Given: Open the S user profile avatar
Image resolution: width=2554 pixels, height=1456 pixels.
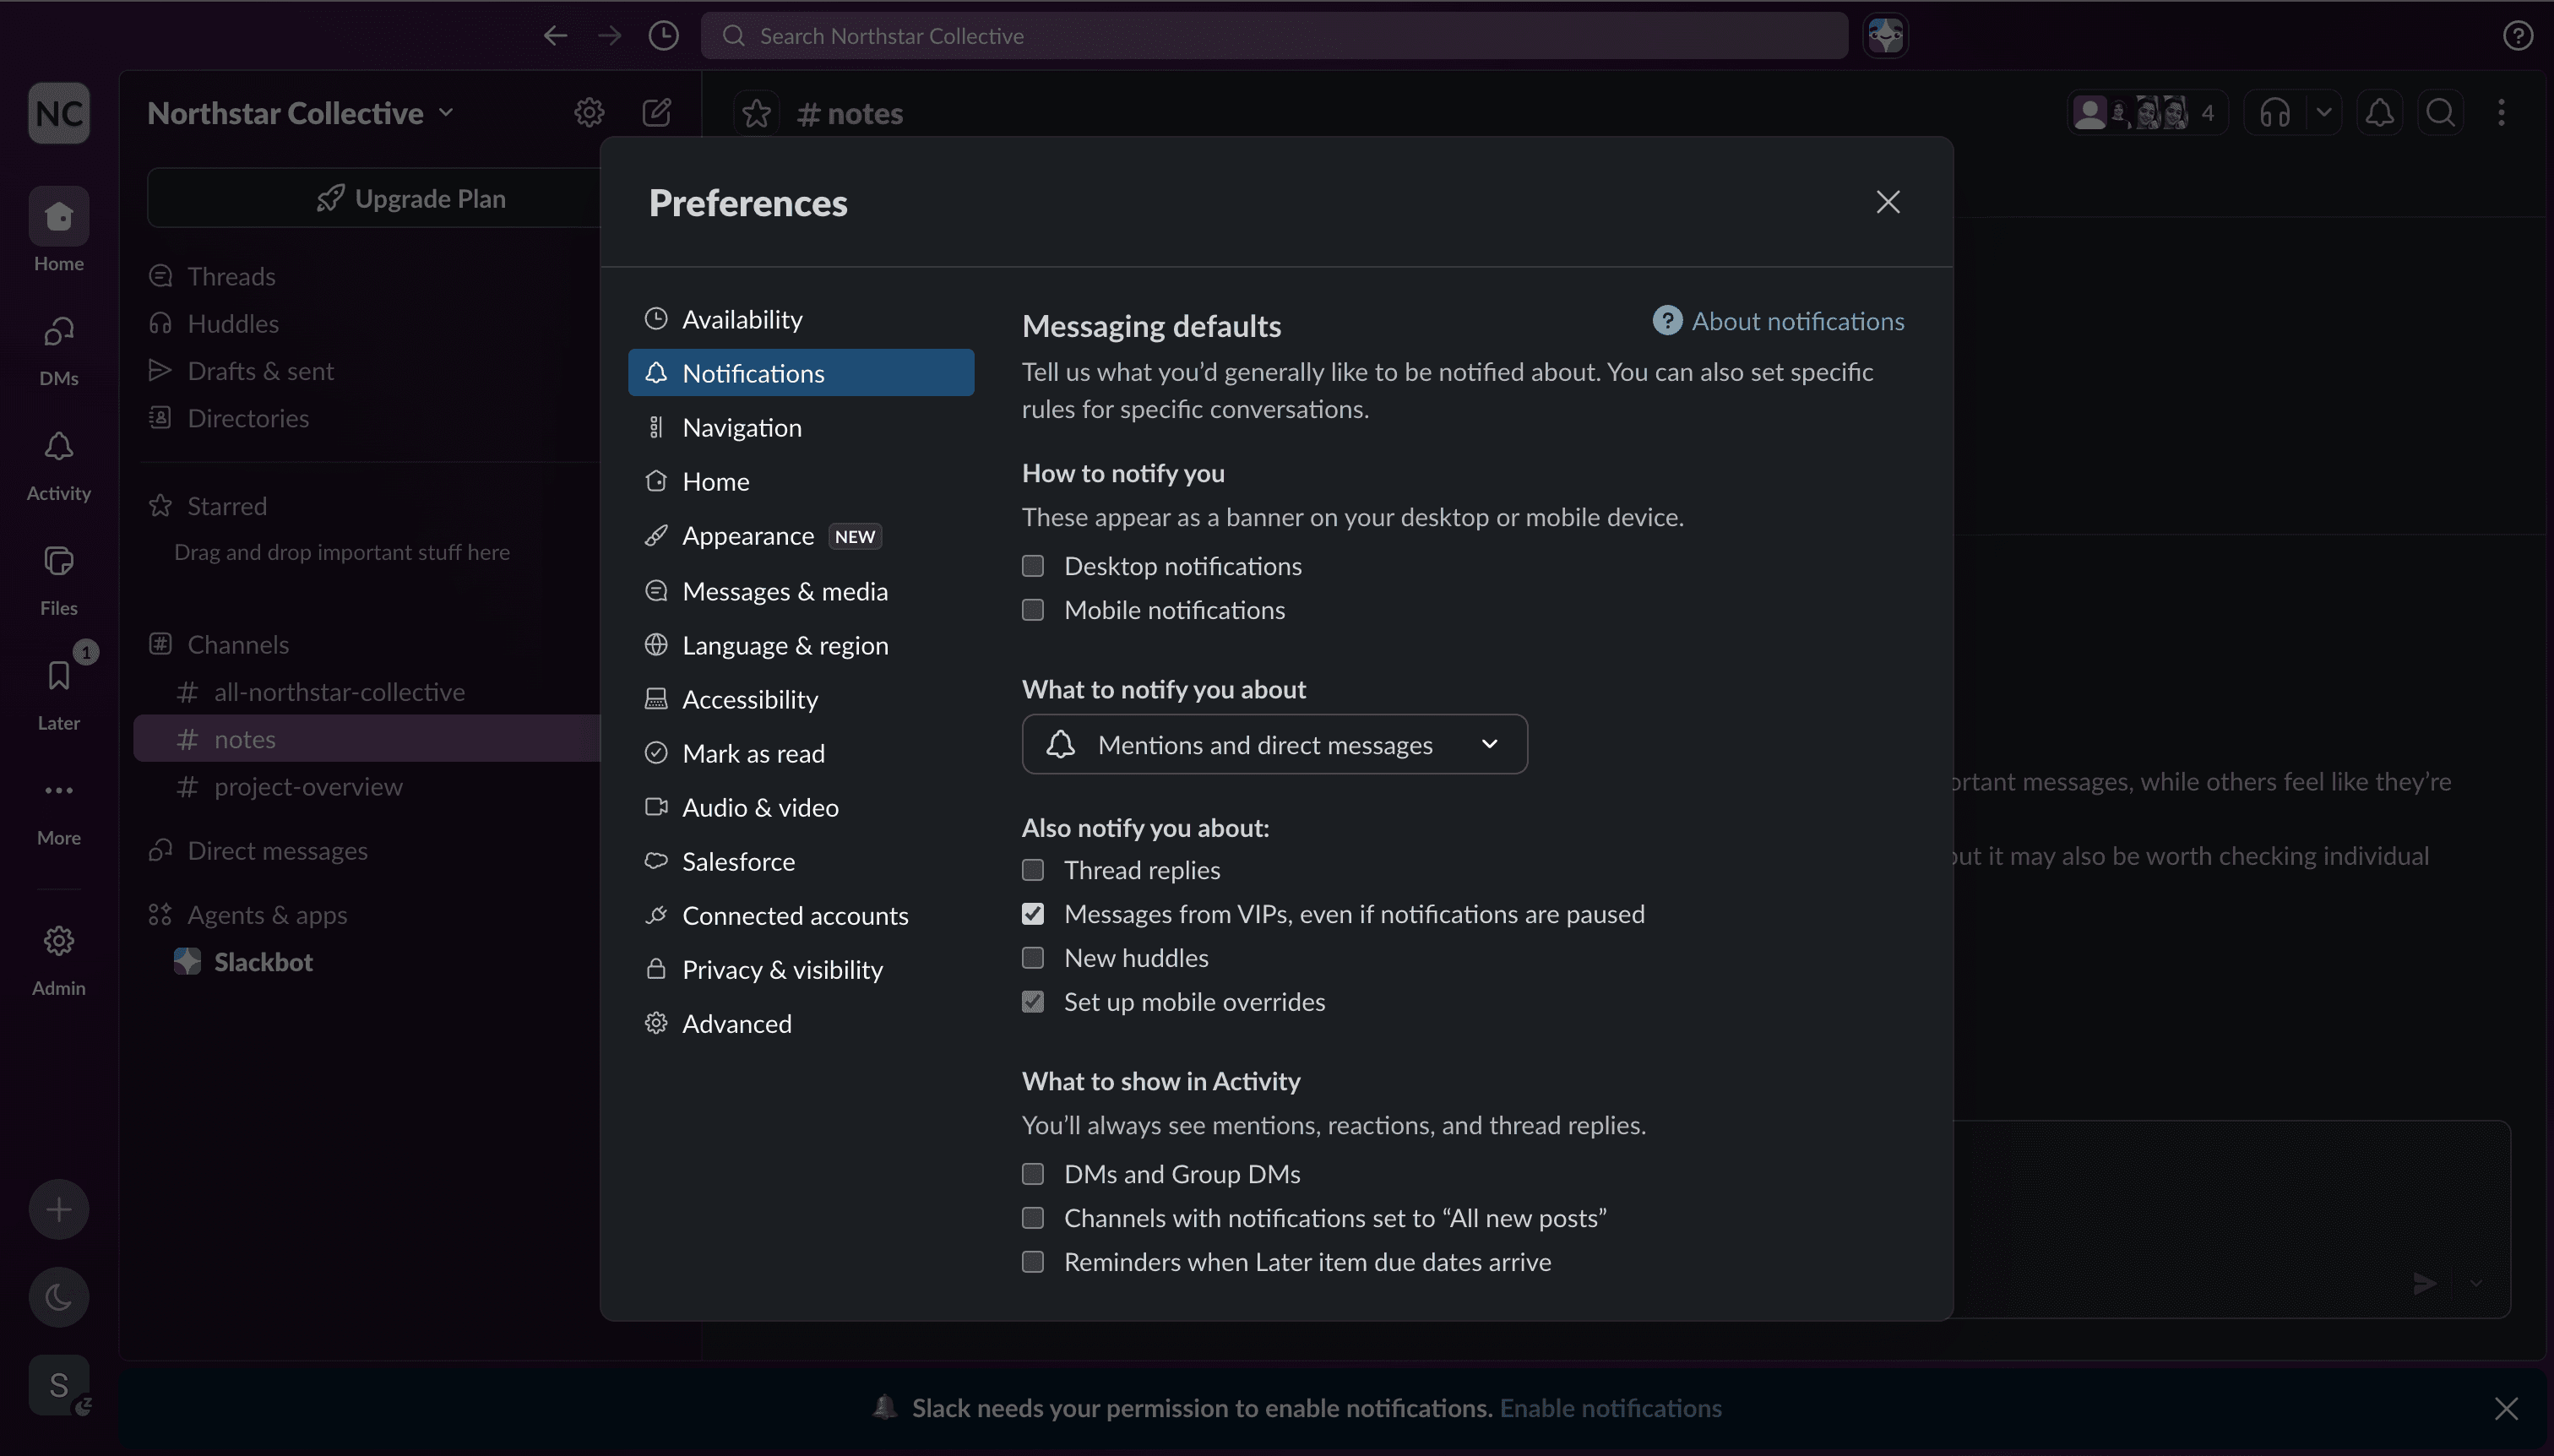Looking at the screenshot, I should pyautogui.click(x=59, y=1385).
